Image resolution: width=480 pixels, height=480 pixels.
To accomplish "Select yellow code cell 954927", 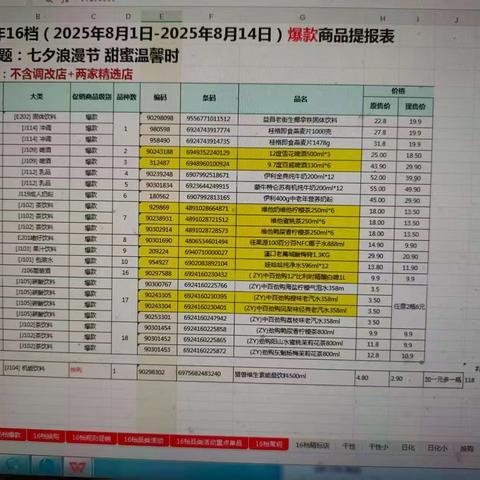I will coord(159,263).
